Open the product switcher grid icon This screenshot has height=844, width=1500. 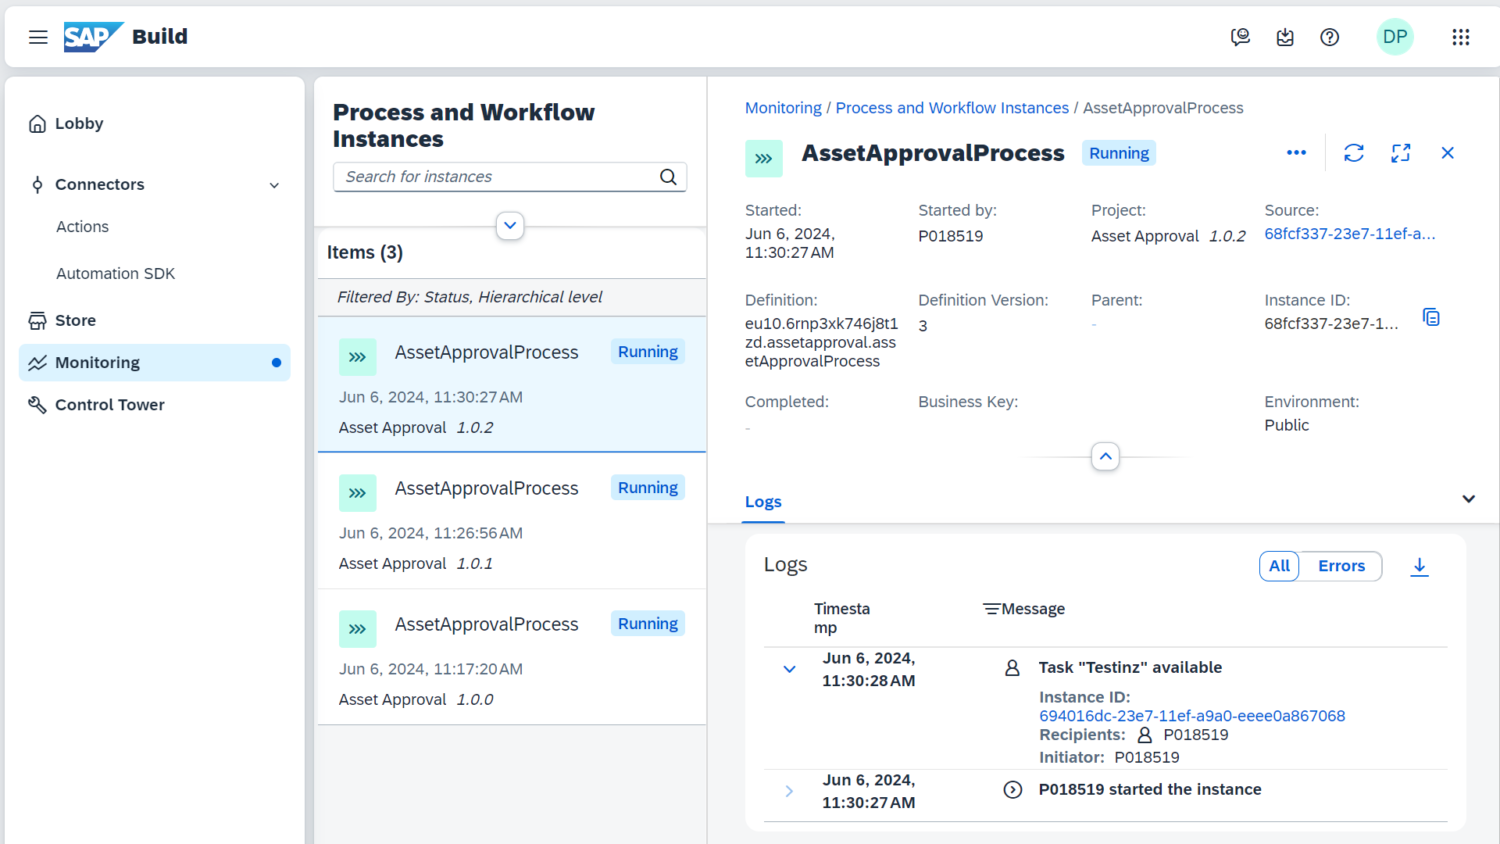click(1460, 37)
